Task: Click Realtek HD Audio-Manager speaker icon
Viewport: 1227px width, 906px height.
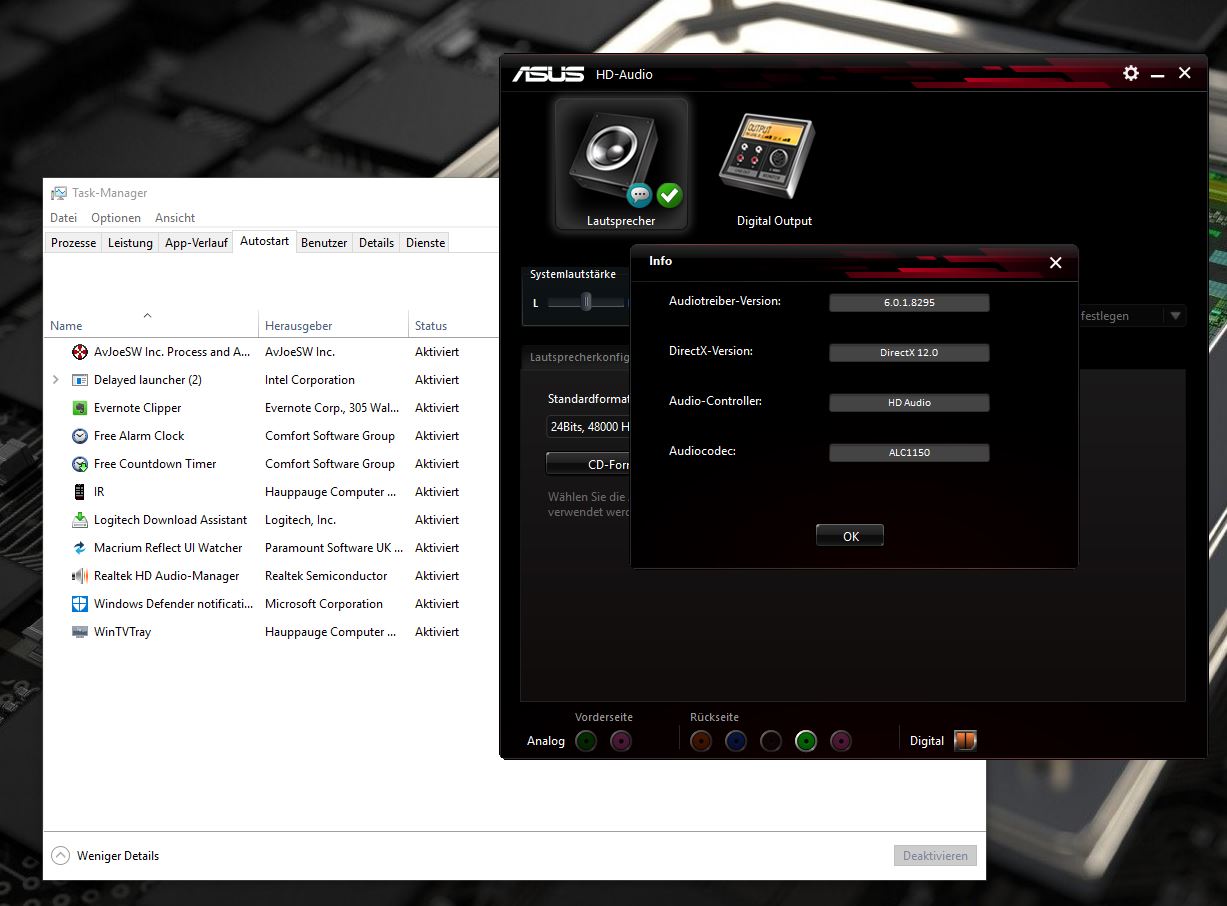Action: [x=80, y=576]
